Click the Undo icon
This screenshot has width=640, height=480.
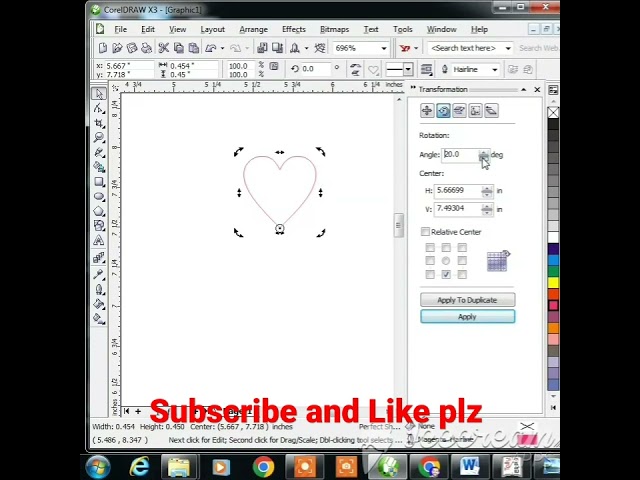point(211,48)
